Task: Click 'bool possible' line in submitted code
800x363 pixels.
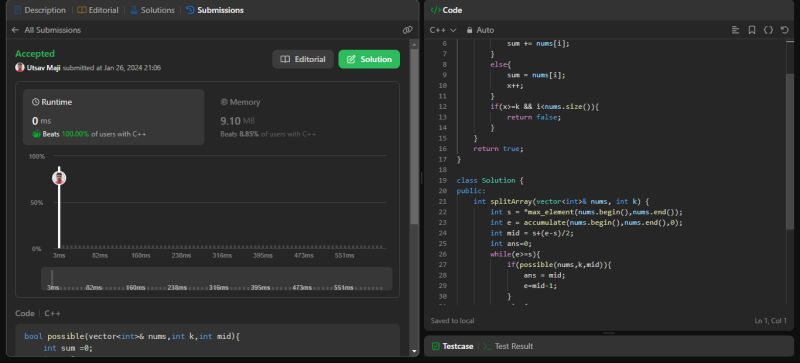Action: pyautogui.click(x=132, y=336)
